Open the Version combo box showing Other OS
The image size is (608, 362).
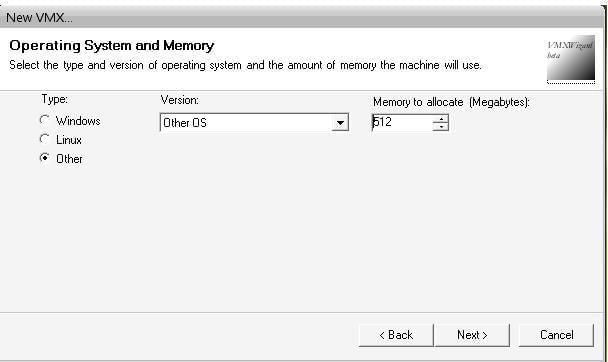[254, 122]
